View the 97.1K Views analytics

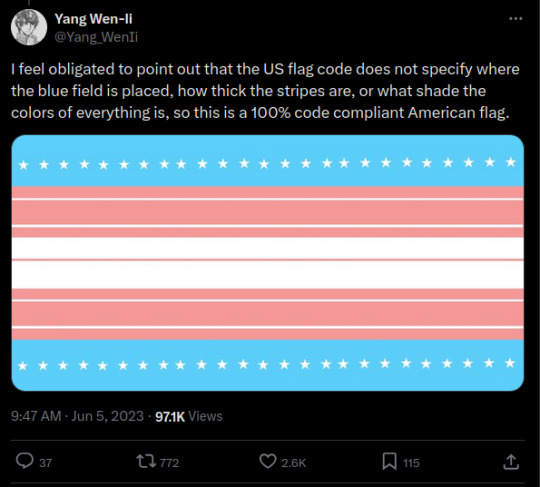click(189, 416)
